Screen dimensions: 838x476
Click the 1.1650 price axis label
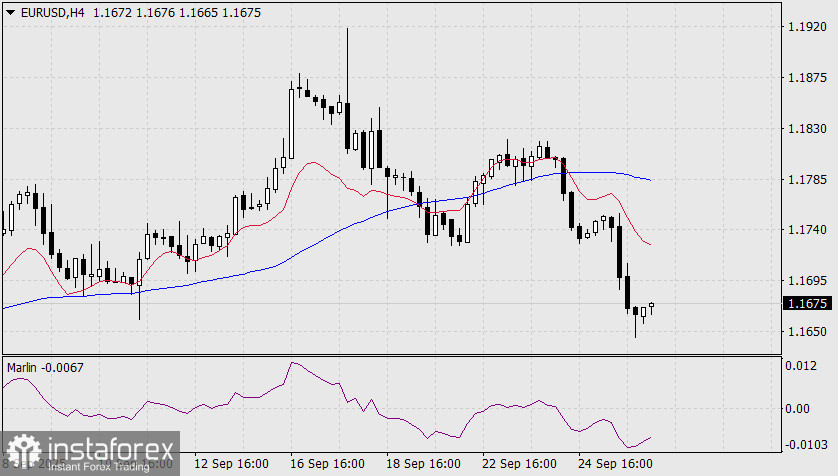(x=807, y=332)
